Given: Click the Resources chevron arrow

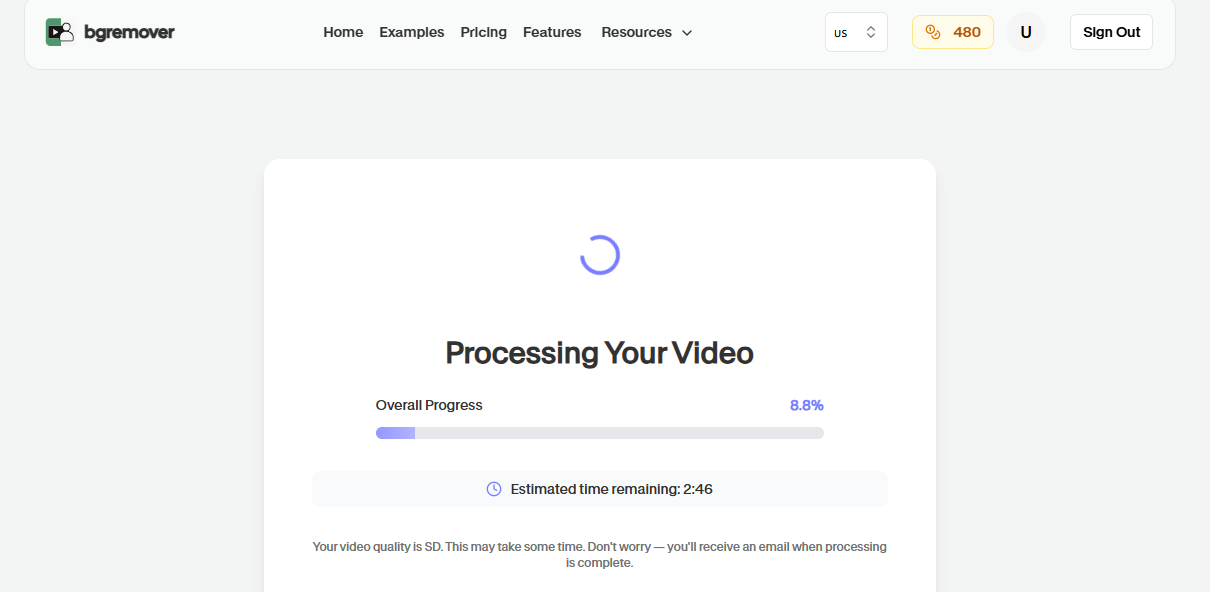Looking at the screenshot, I should point(686,33).
